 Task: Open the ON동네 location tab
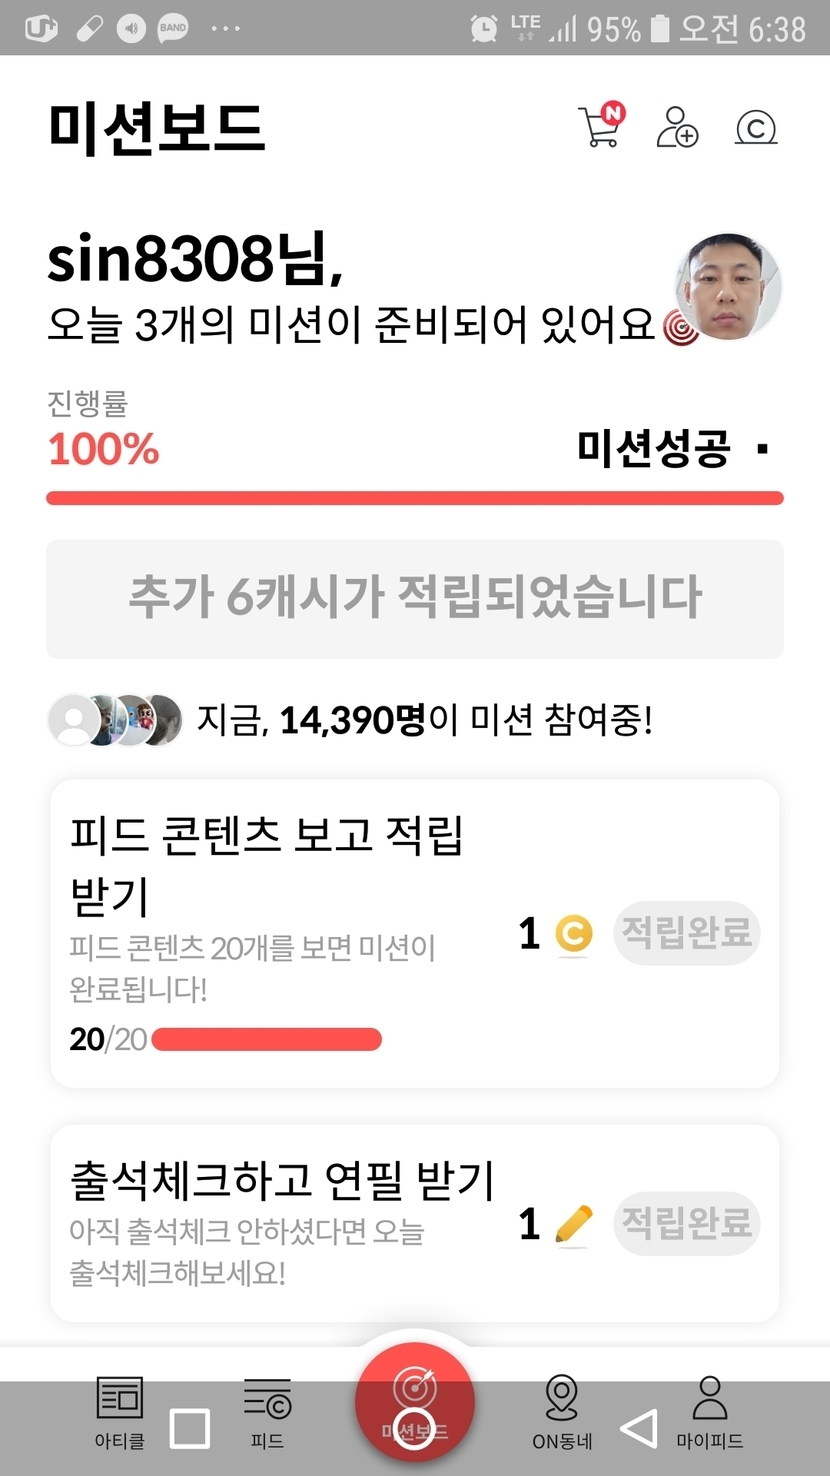pos(562,1410)
